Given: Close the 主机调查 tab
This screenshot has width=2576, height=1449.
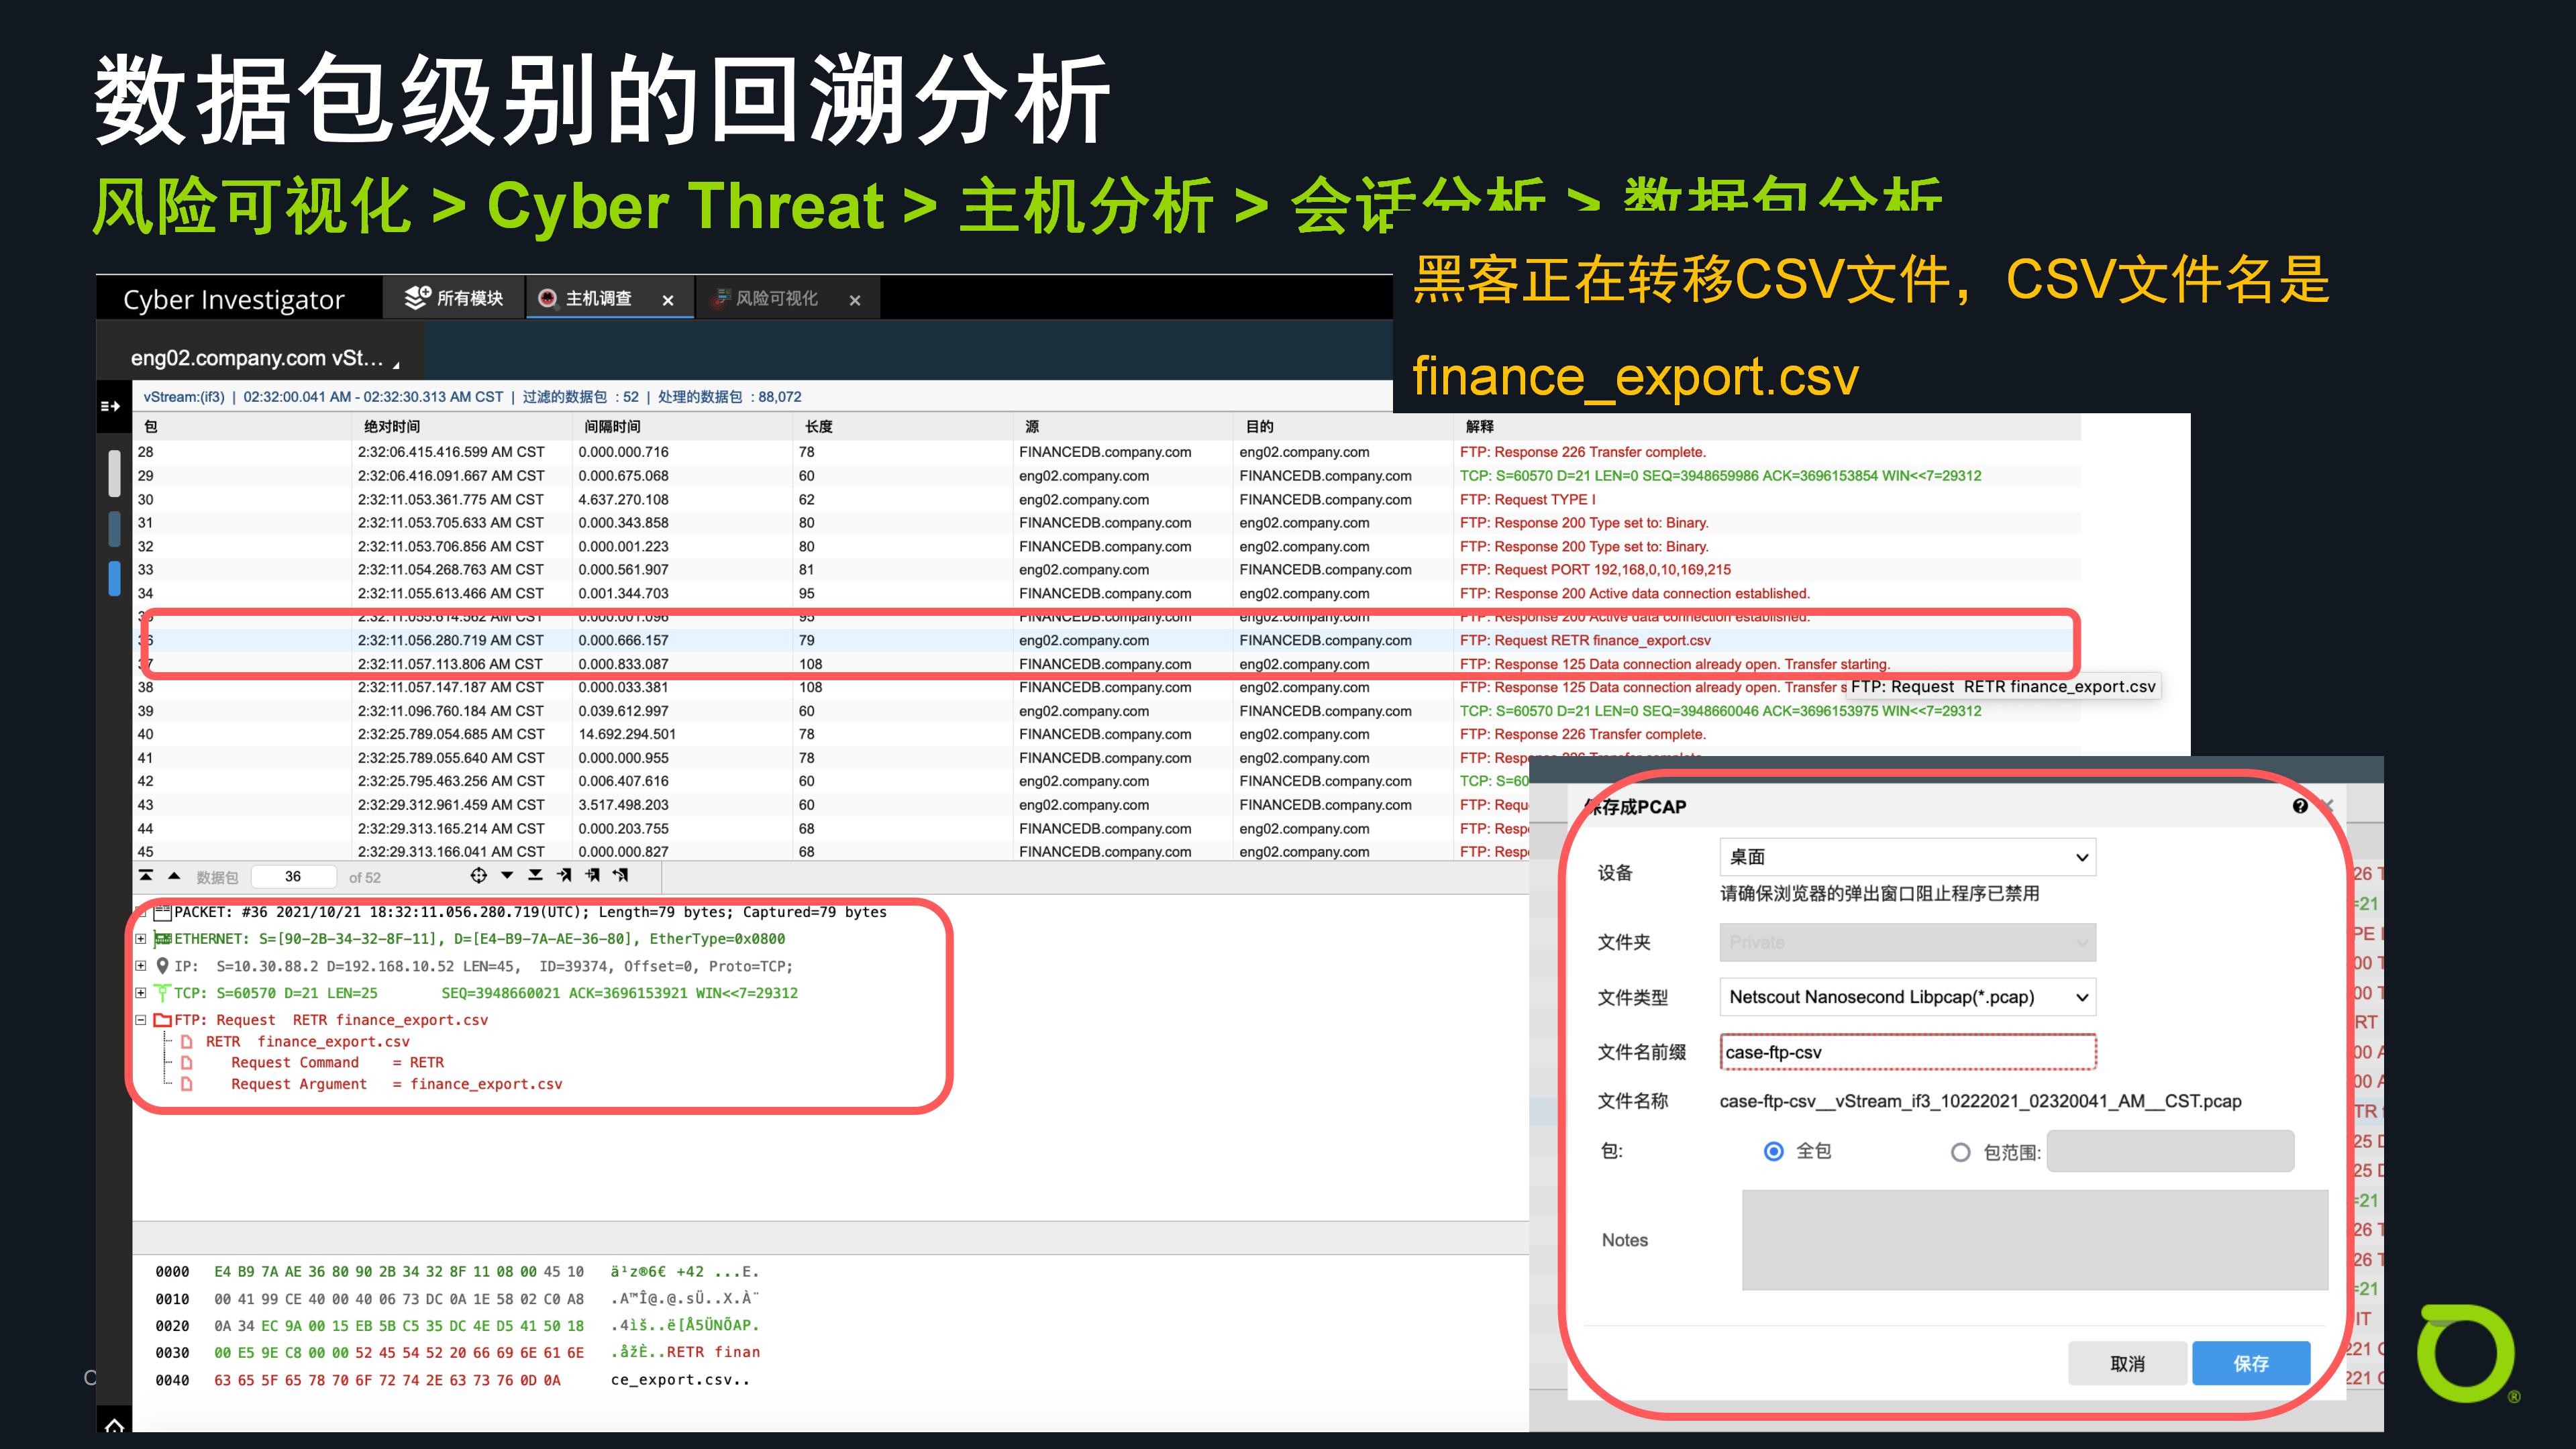Looking at the screenshot, I should [668, 300].
